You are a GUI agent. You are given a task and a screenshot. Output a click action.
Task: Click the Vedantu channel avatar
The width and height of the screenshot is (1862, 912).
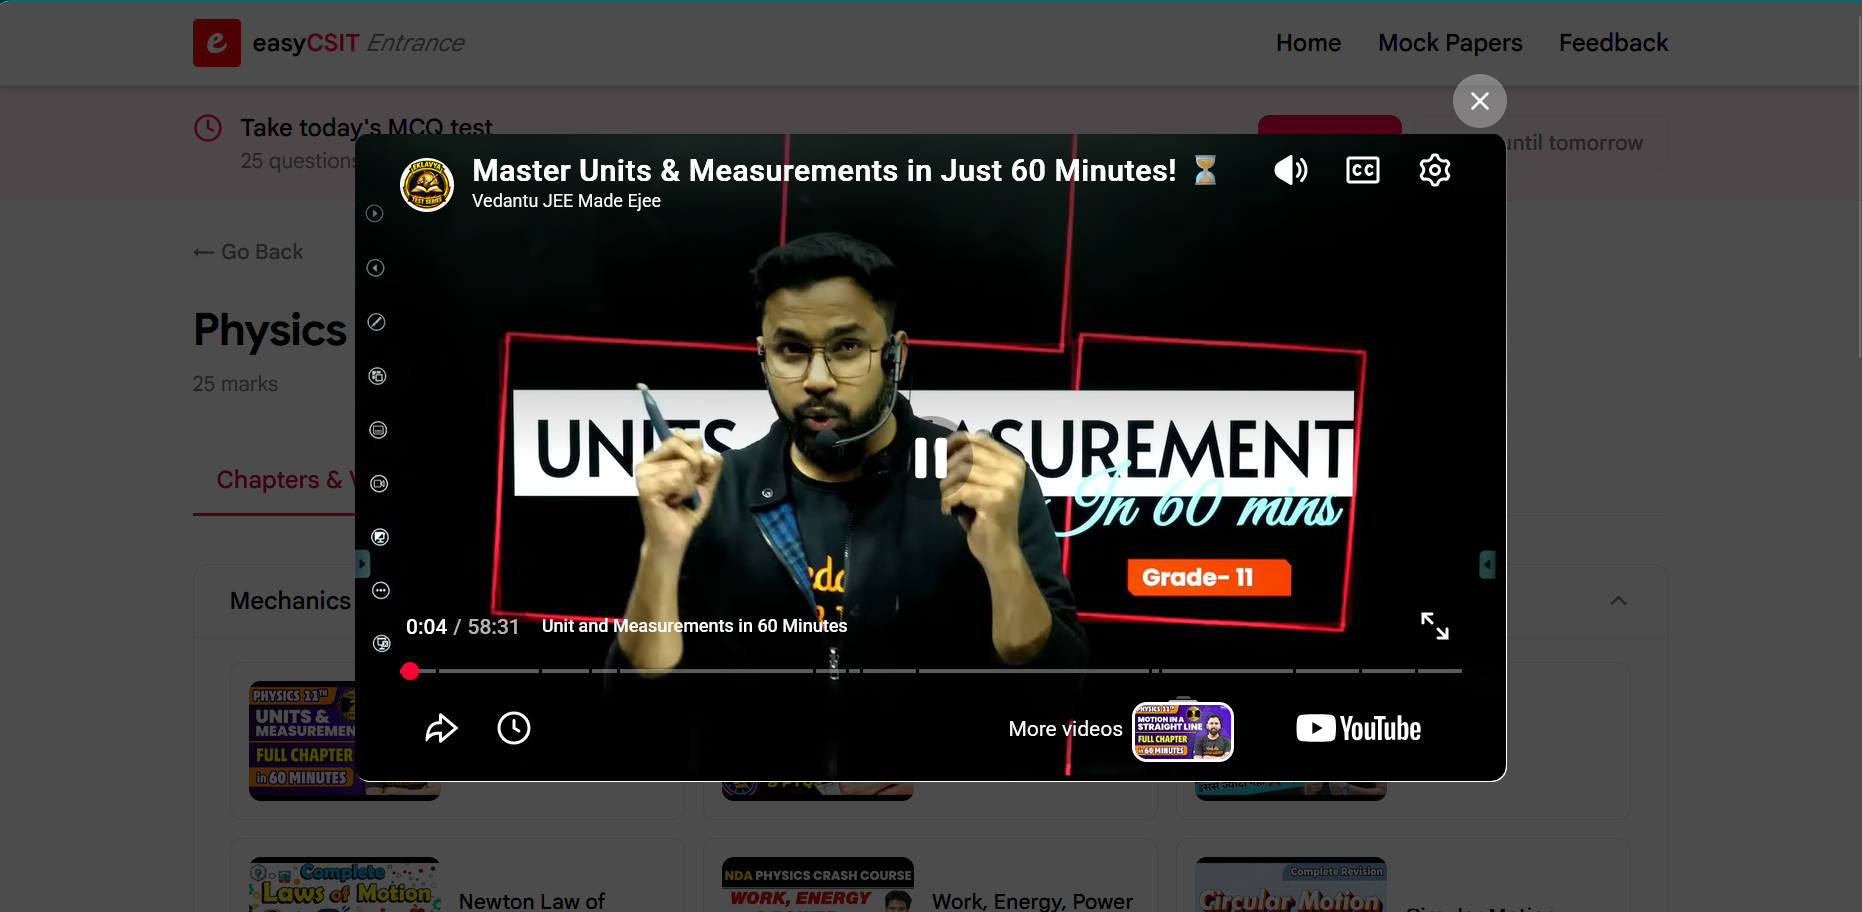(427, 184)
